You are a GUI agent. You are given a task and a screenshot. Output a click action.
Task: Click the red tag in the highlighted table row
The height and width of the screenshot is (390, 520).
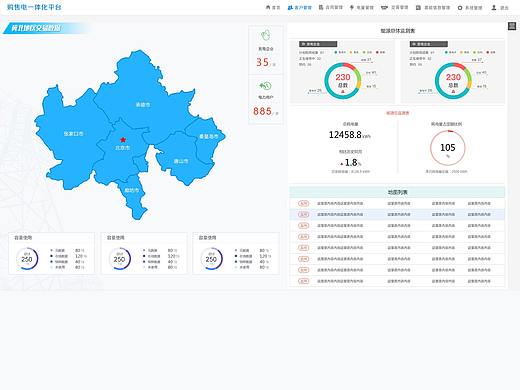[303, 214]
